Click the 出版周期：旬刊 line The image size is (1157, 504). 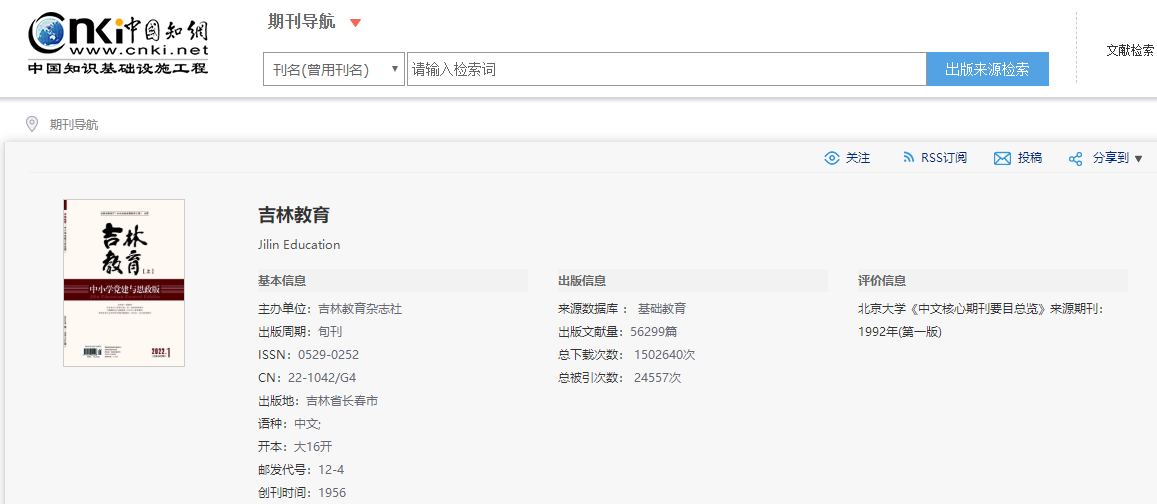pos(300,332)
